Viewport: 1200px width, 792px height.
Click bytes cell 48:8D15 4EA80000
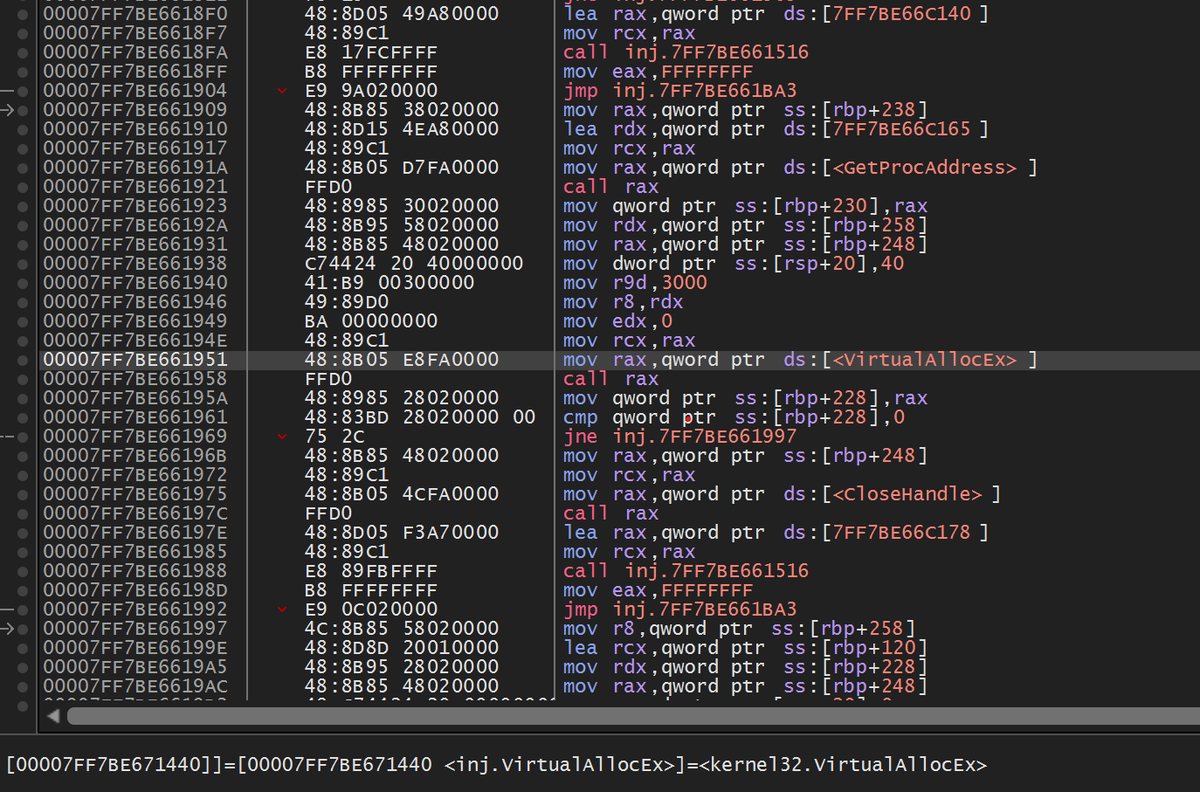click(402, 129)
